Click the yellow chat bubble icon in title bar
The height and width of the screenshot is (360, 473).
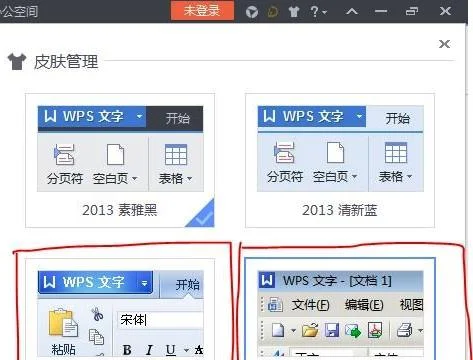point(273,12)
